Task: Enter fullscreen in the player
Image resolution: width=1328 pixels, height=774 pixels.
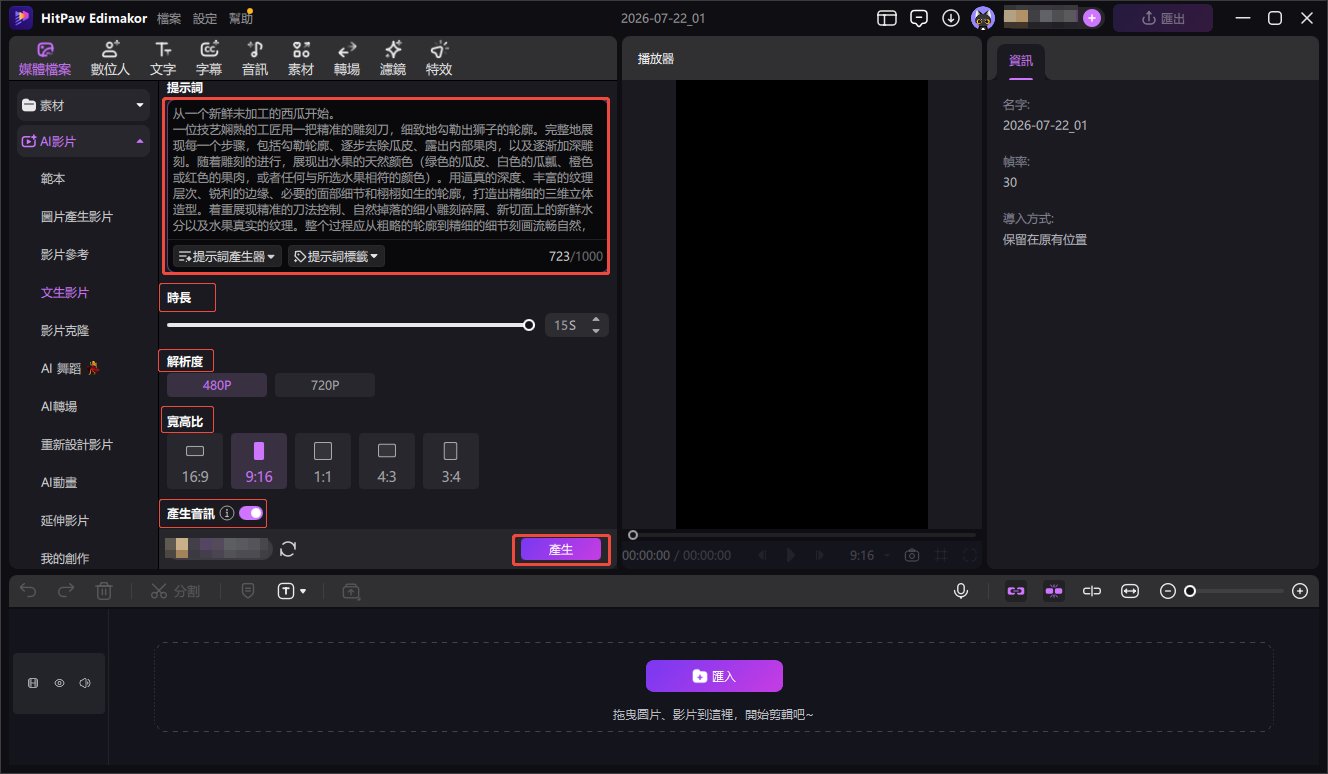Action: click(969, 555)
